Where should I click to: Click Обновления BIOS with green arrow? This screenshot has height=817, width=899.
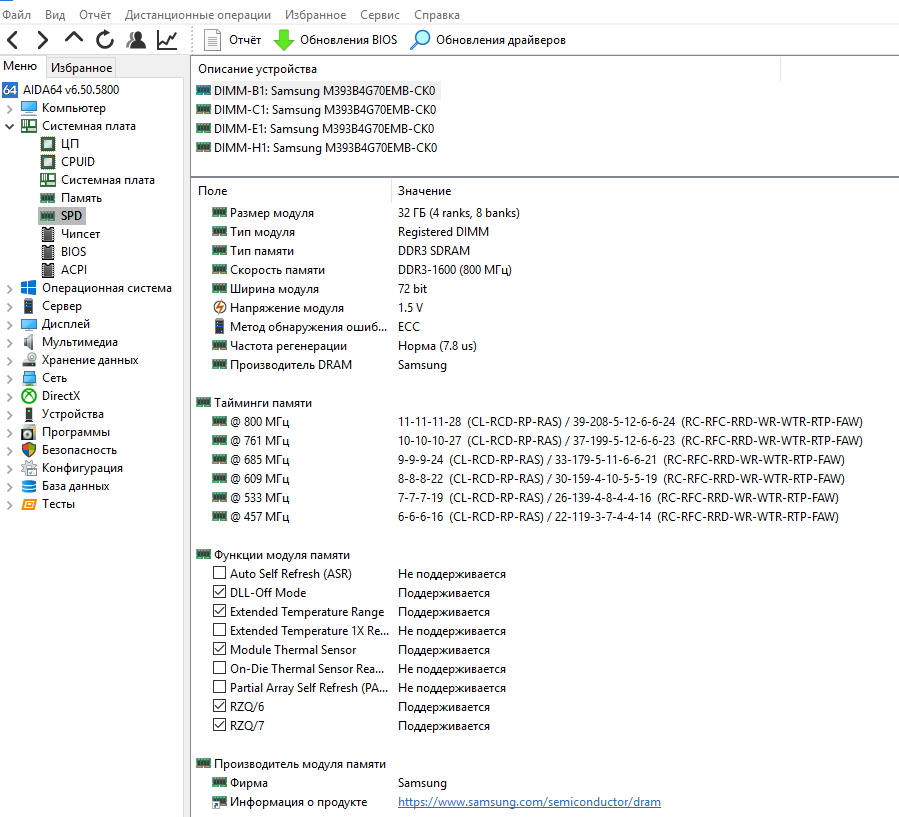coord(335,40)
